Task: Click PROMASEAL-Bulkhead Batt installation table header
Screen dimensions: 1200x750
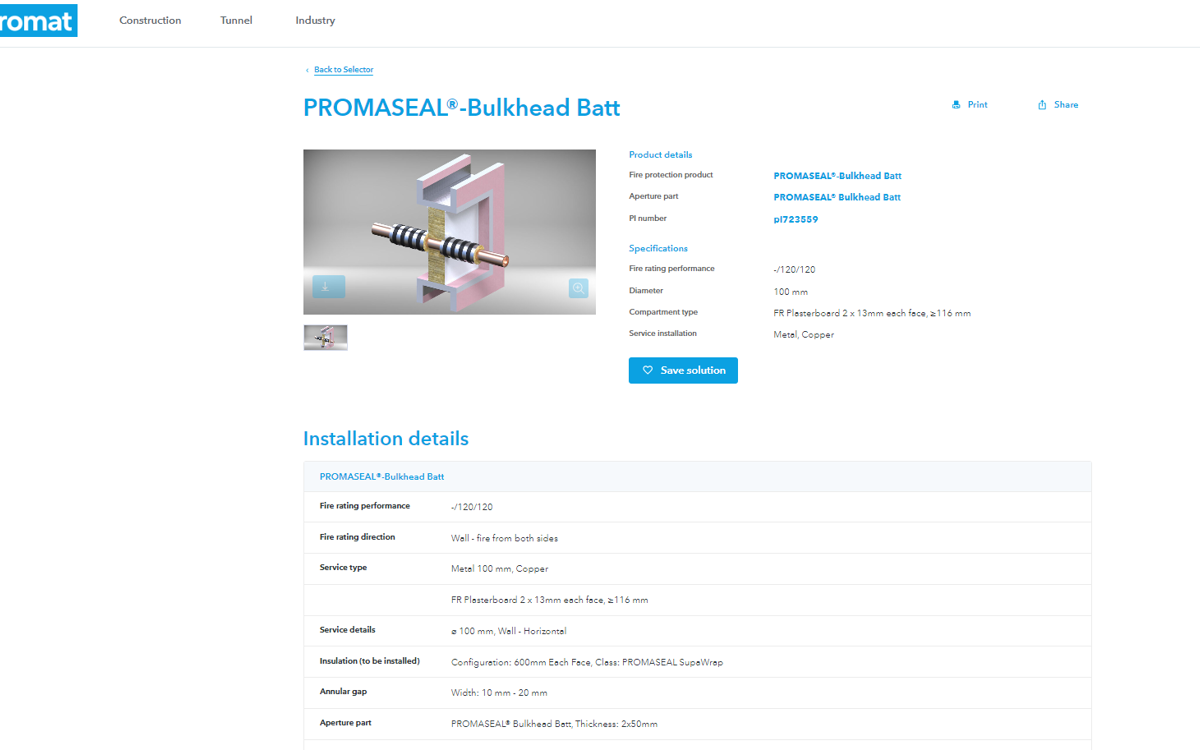Action: (382, 477)
